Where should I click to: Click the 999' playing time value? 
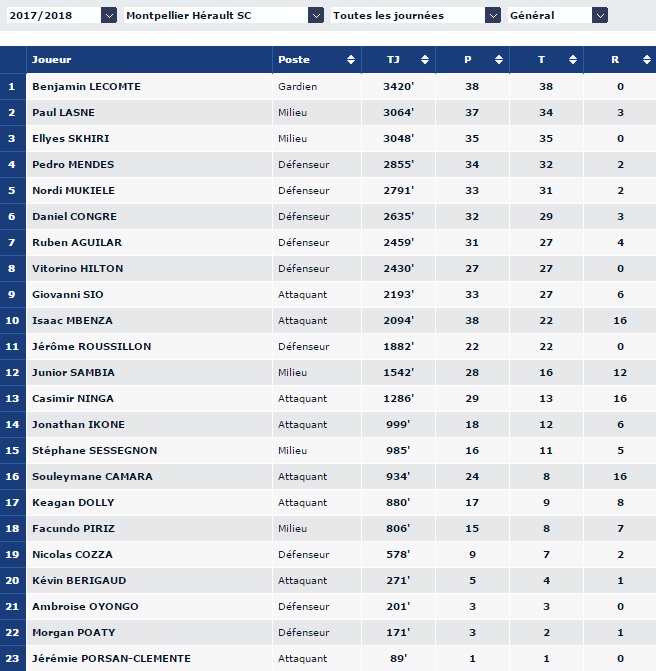click(x=398, y=425)
